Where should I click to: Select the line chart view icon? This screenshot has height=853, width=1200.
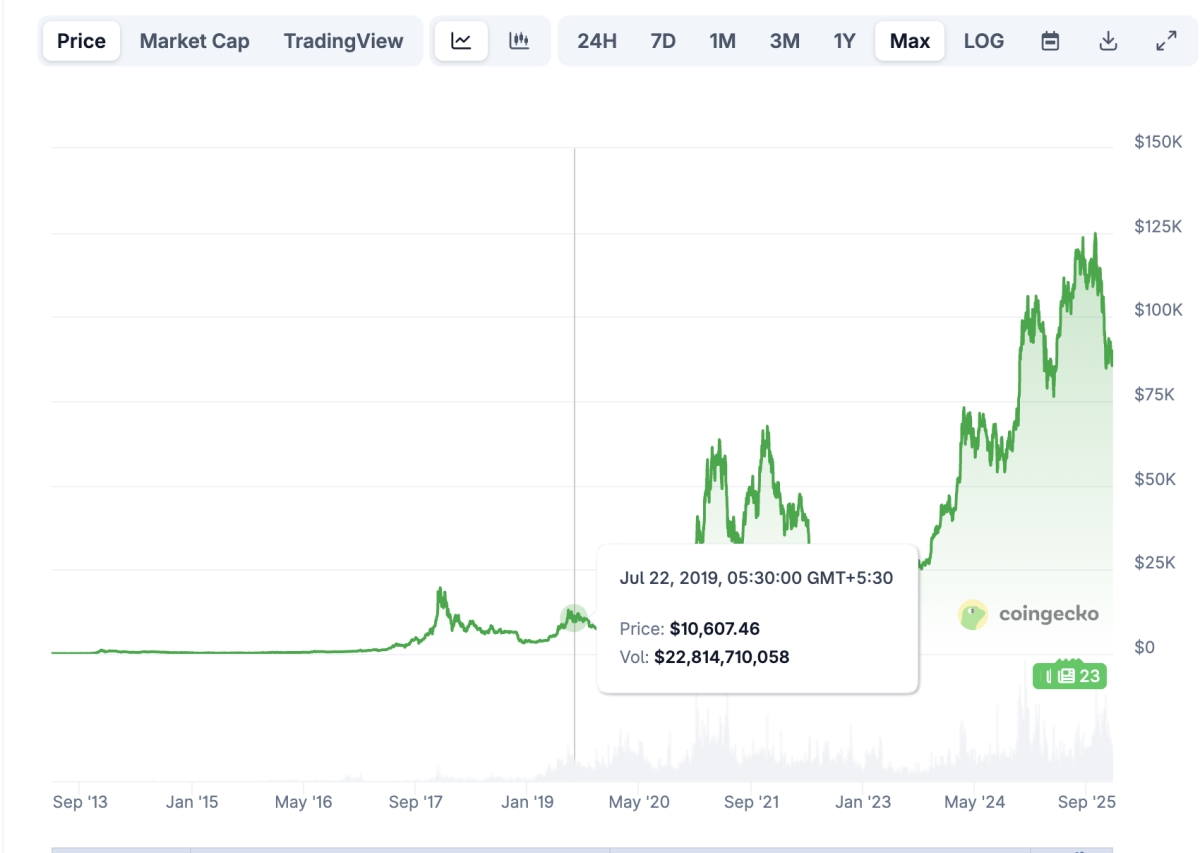pyautogui.click(x=461, y=41)
